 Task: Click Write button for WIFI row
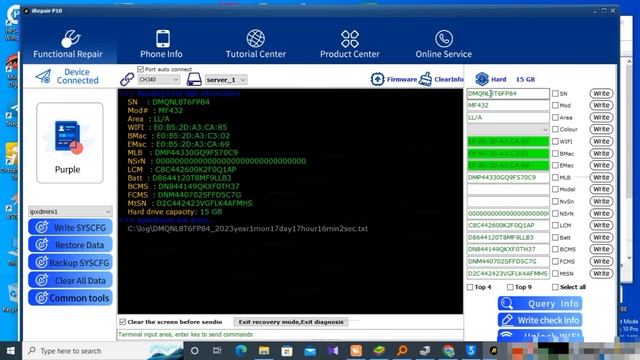(x=601, y=141)
